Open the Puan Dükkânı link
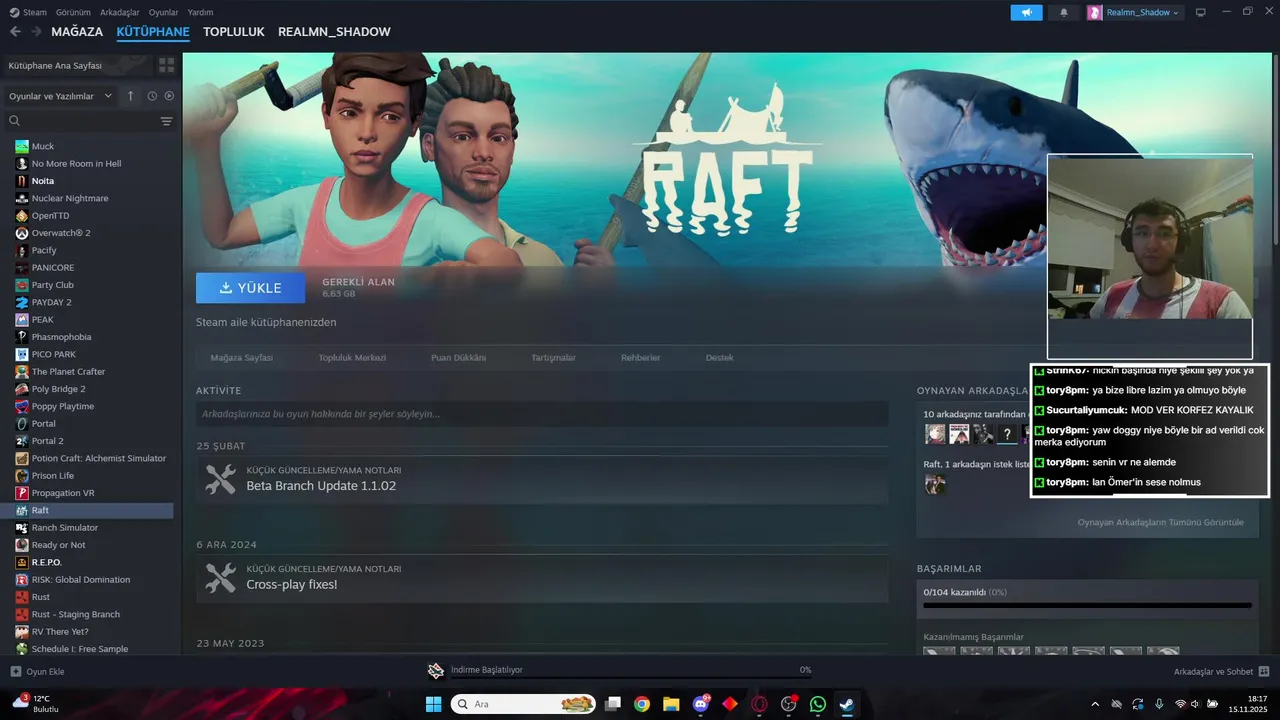The height and width of the screenshot is (720, 1280). 458,357
